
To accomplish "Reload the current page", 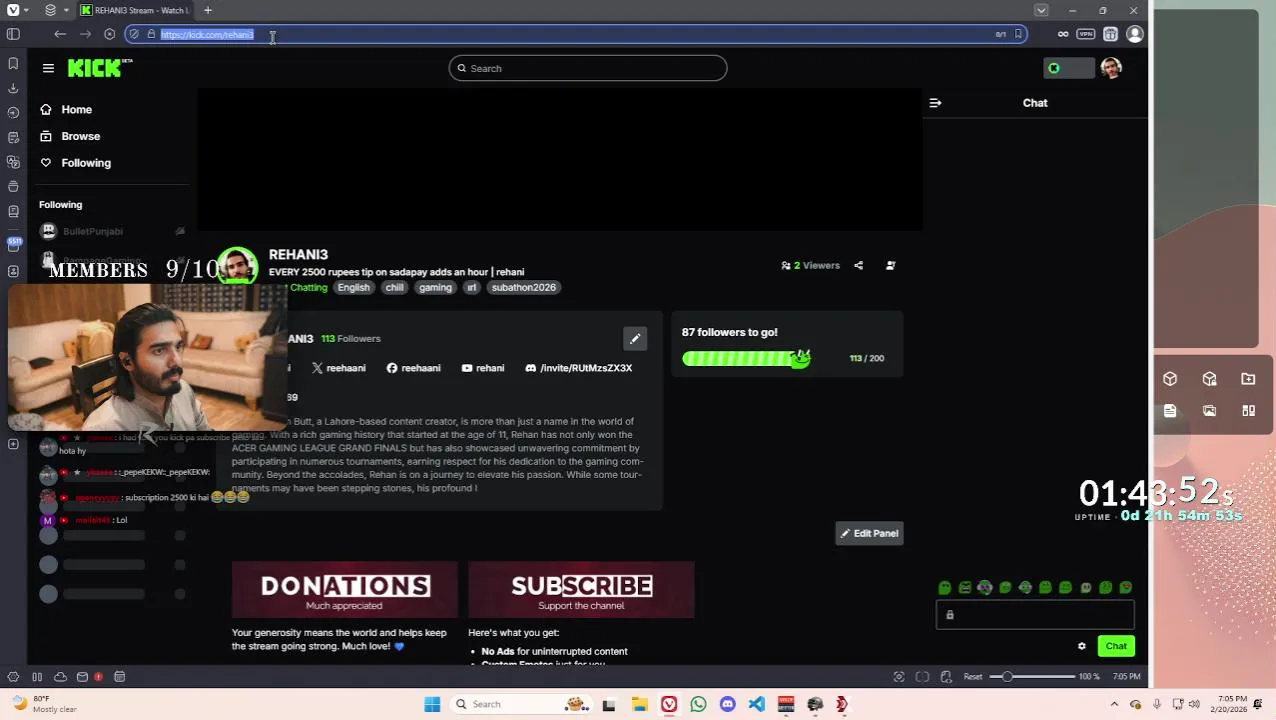I will click(x=110, y=34).
